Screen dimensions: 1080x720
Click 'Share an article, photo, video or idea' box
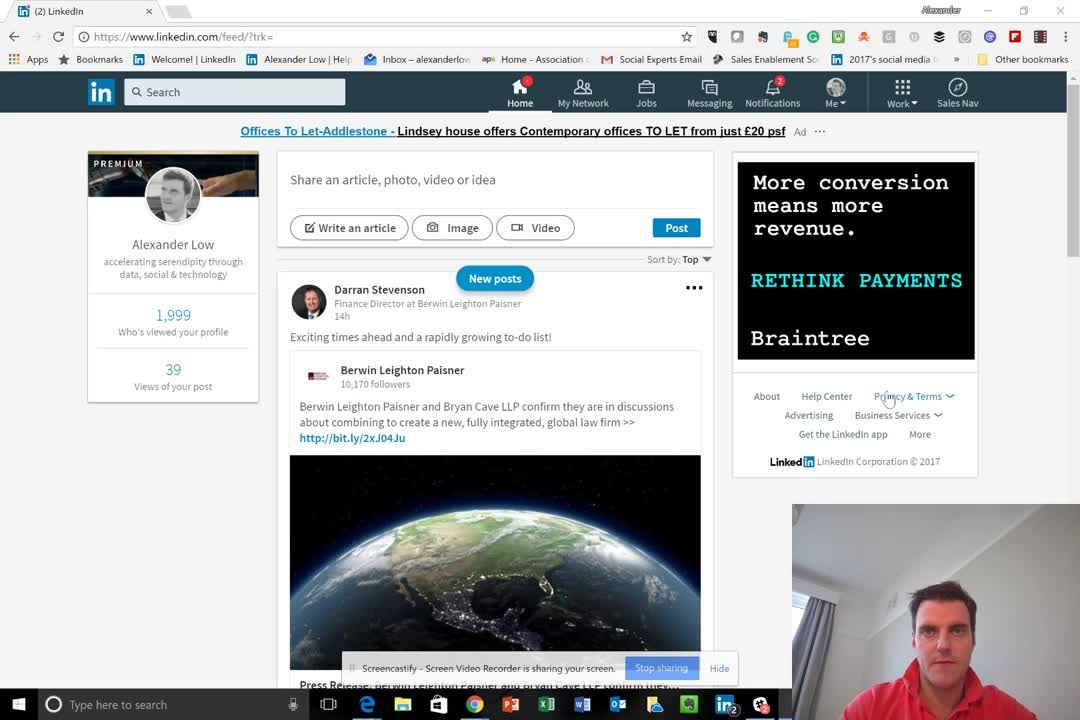click(495, 180)
